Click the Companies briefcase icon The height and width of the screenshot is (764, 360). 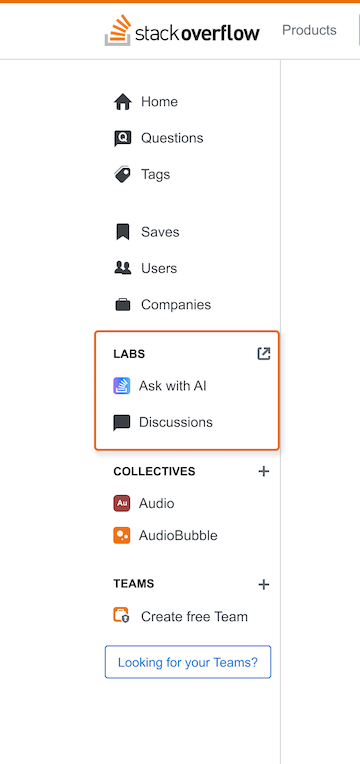pyautogui.click(x=123, y=305)
